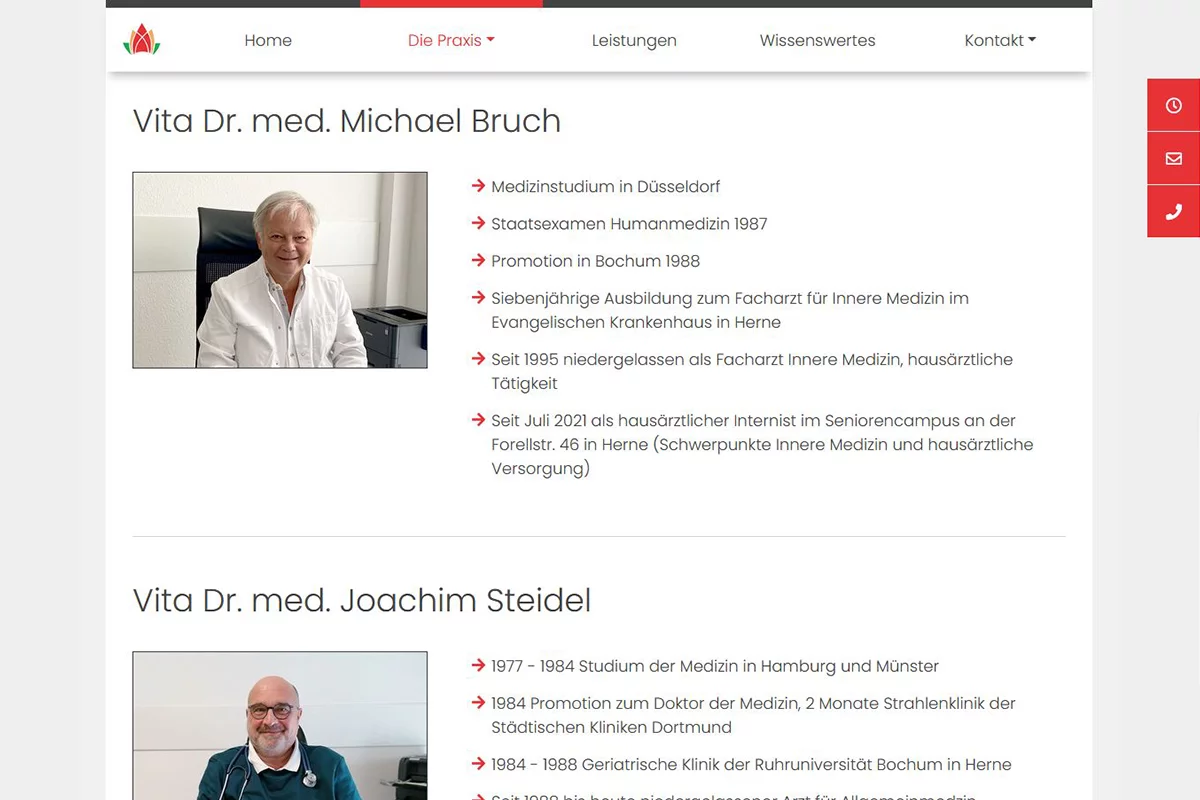
Task: Click the Vita Dr. med. Michael Bruch heading
Action: pos(346,121)
